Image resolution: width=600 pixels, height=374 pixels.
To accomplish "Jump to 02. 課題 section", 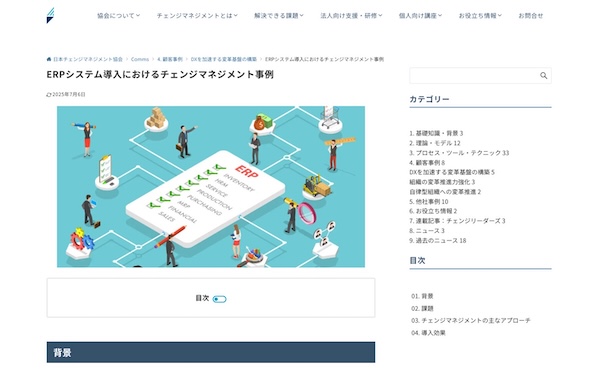I will (422, 309).
